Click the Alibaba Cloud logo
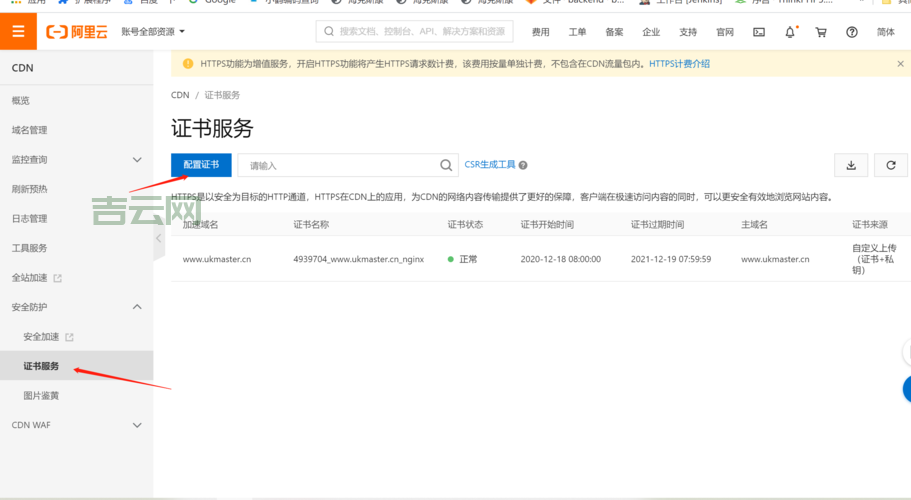Image resolution: width=911 pixels, height=500 pixels. pyautogui.click(x=77, y=32)
